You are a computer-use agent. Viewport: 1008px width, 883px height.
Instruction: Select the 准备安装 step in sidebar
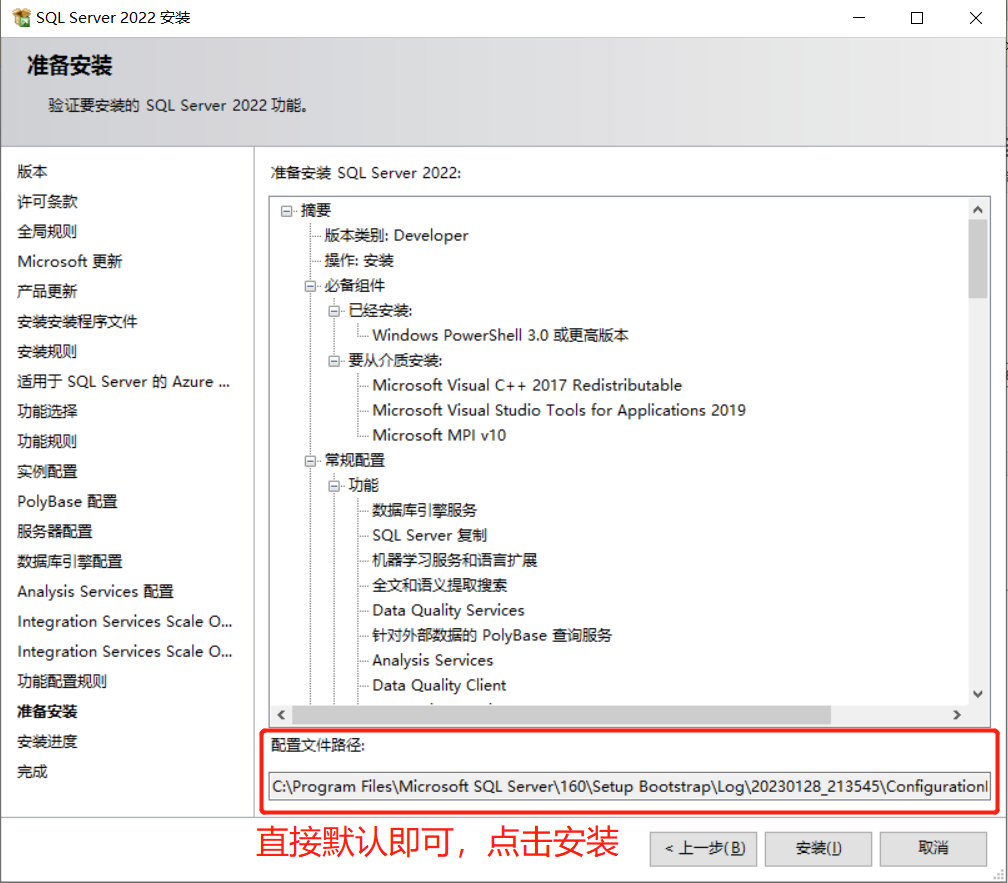click(47, 711)
